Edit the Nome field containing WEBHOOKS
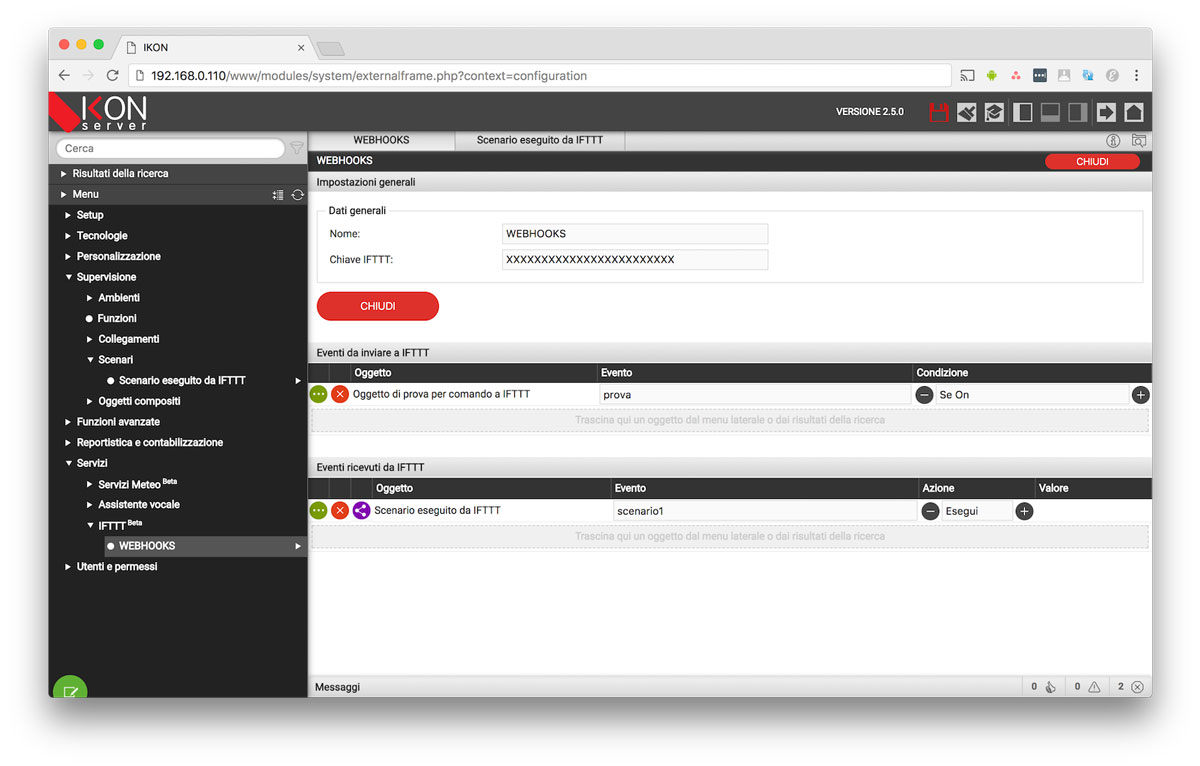Screen dimensions: 1200x766 [635, 234]
